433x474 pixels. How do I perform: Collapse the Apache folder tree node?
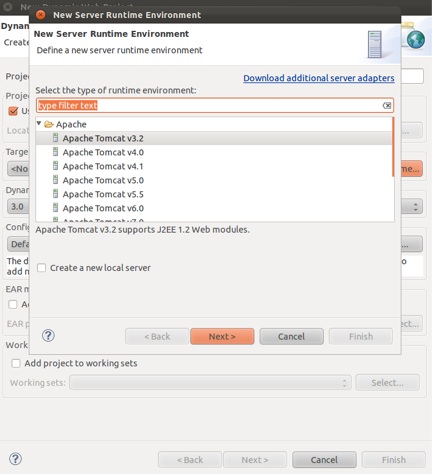(39, 124)
